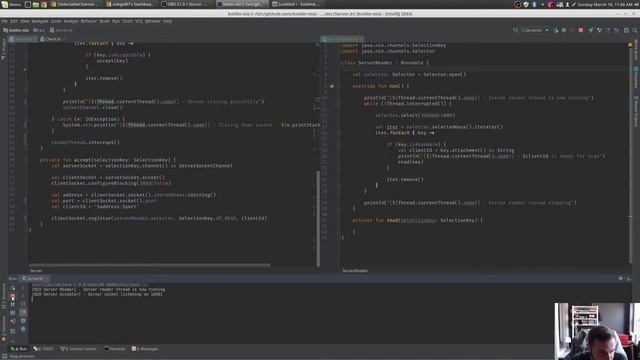
Task: Open the Navigate menu
Action: pos(40,21)
